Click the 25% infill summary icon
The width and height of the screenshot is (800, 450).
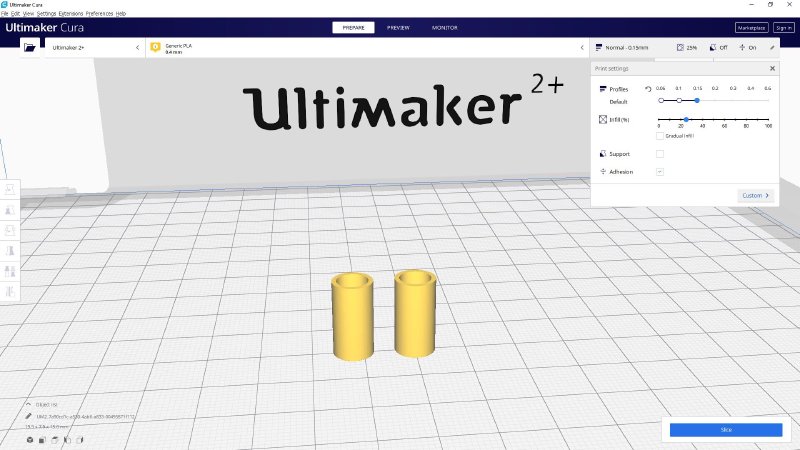tap(680, 47)
